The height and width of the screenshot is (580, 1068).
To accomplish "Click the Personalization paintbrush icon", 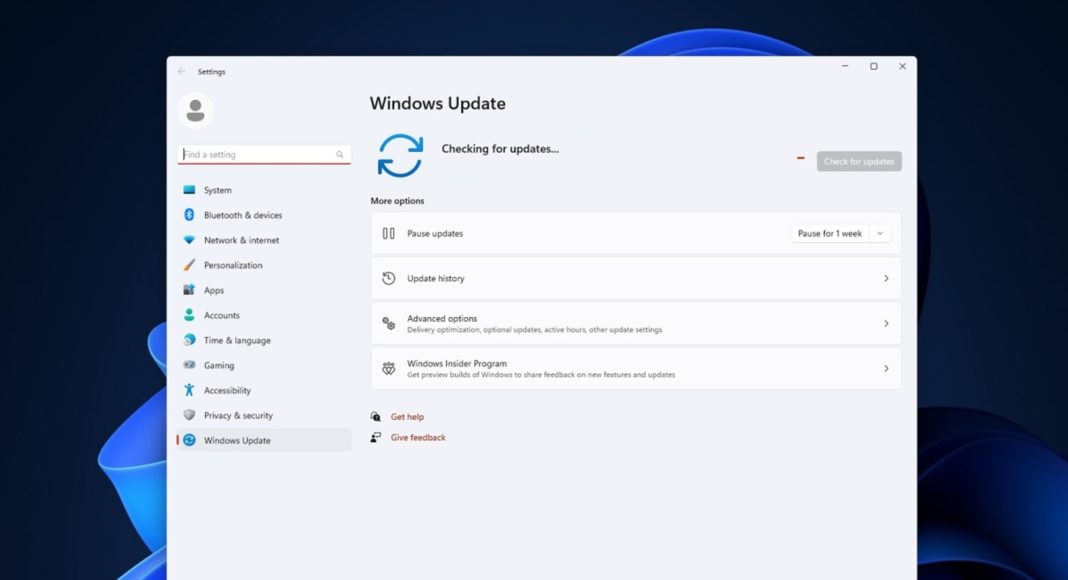I will click(x=189, y=265).
